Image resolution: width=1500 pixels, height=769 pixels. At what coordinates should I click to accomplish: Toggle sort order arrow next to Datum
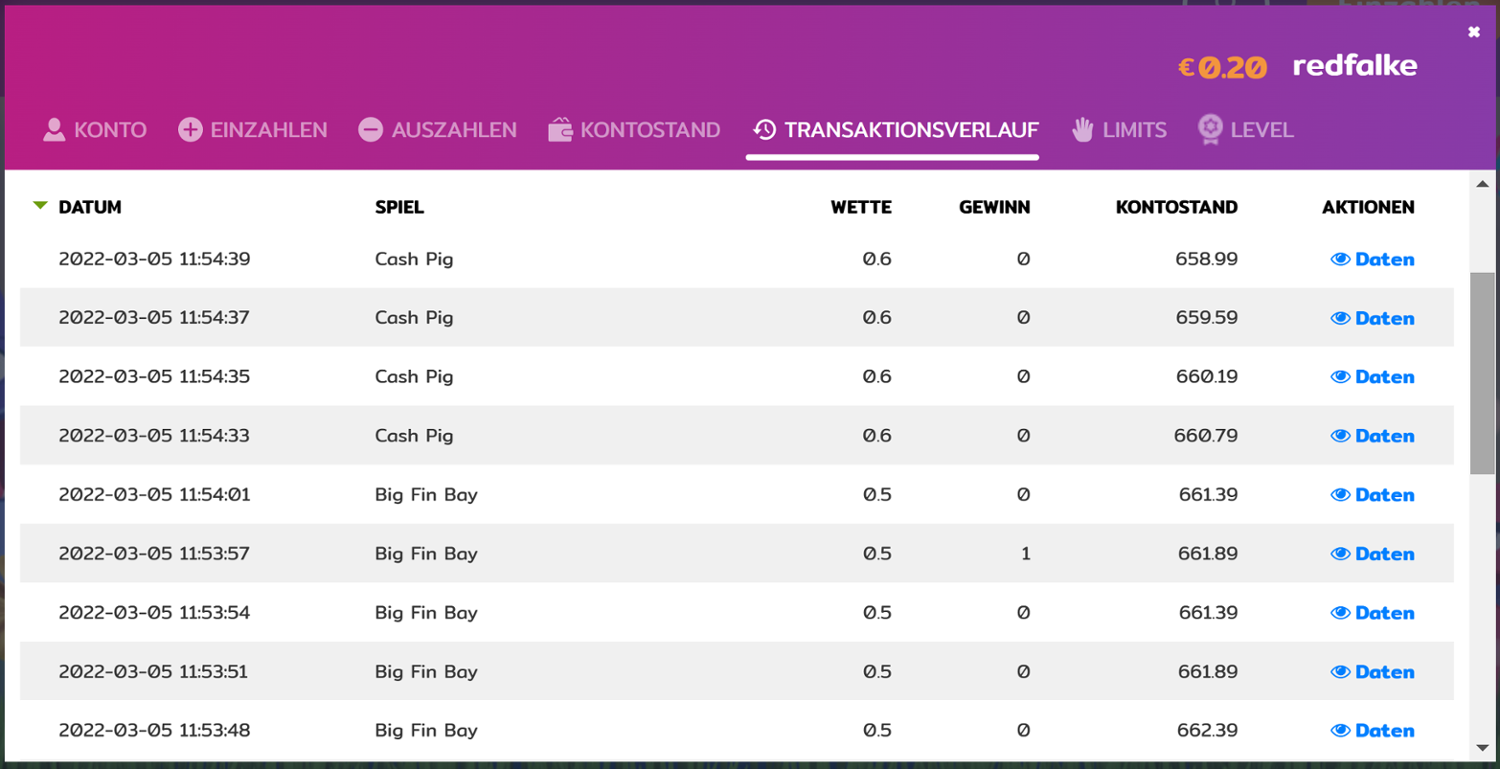(x=40, y=206)
